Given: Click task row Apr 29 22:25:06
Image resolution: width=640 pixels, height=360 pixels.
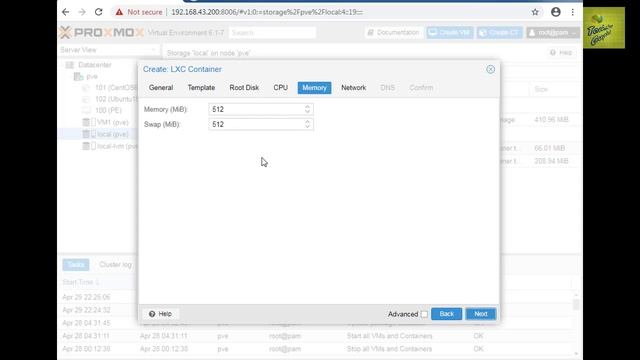Looking at the screenshot, I should [86, 297].
